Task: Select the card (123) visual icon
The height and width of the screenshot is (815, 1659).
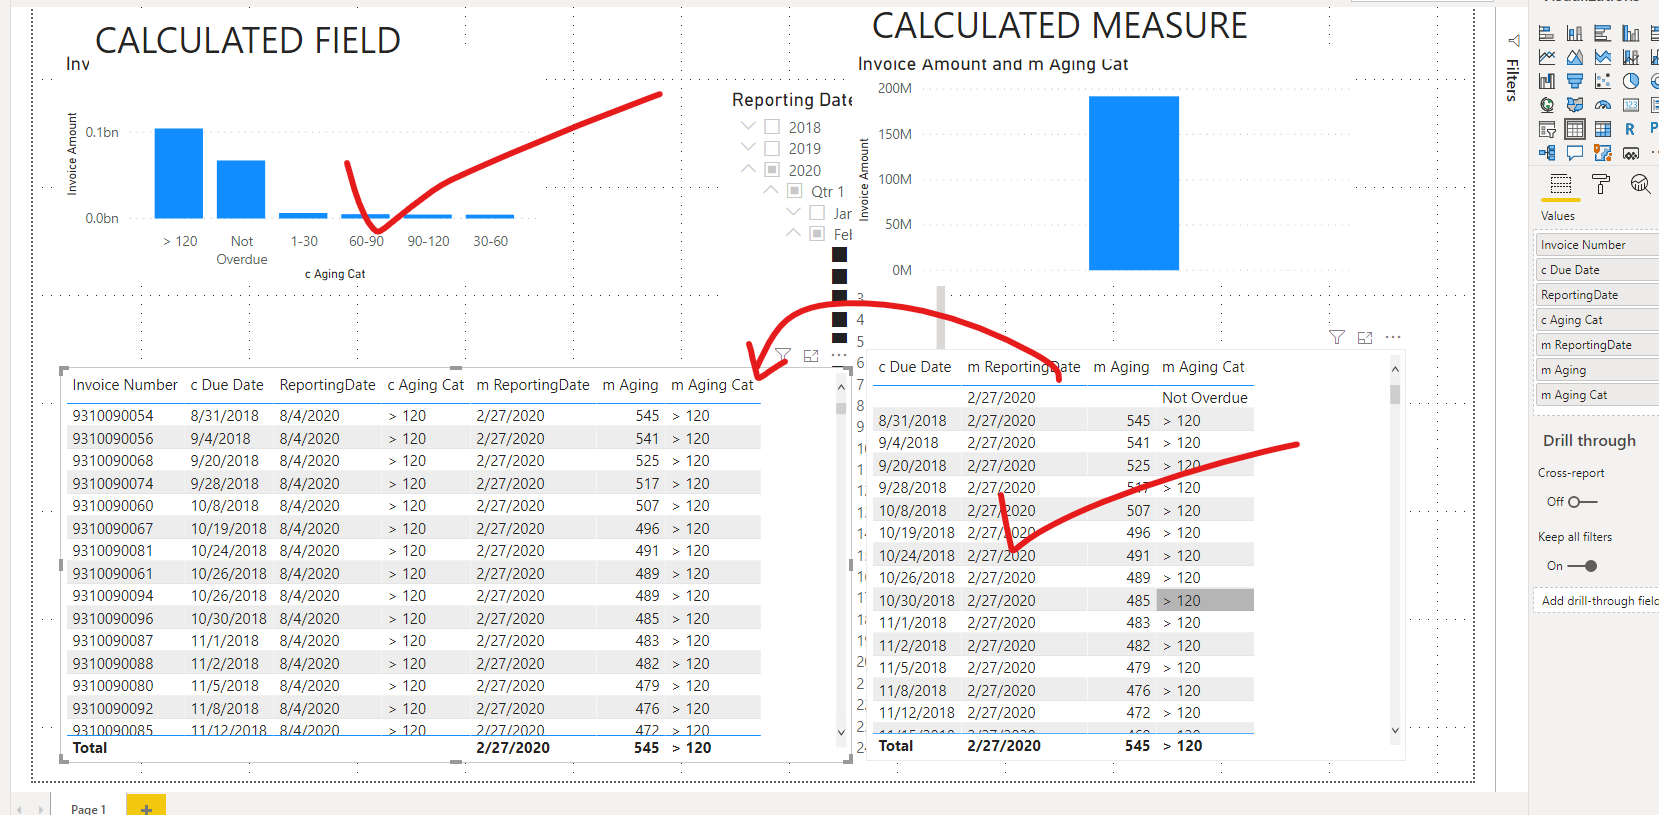Action: (1631, 105)
